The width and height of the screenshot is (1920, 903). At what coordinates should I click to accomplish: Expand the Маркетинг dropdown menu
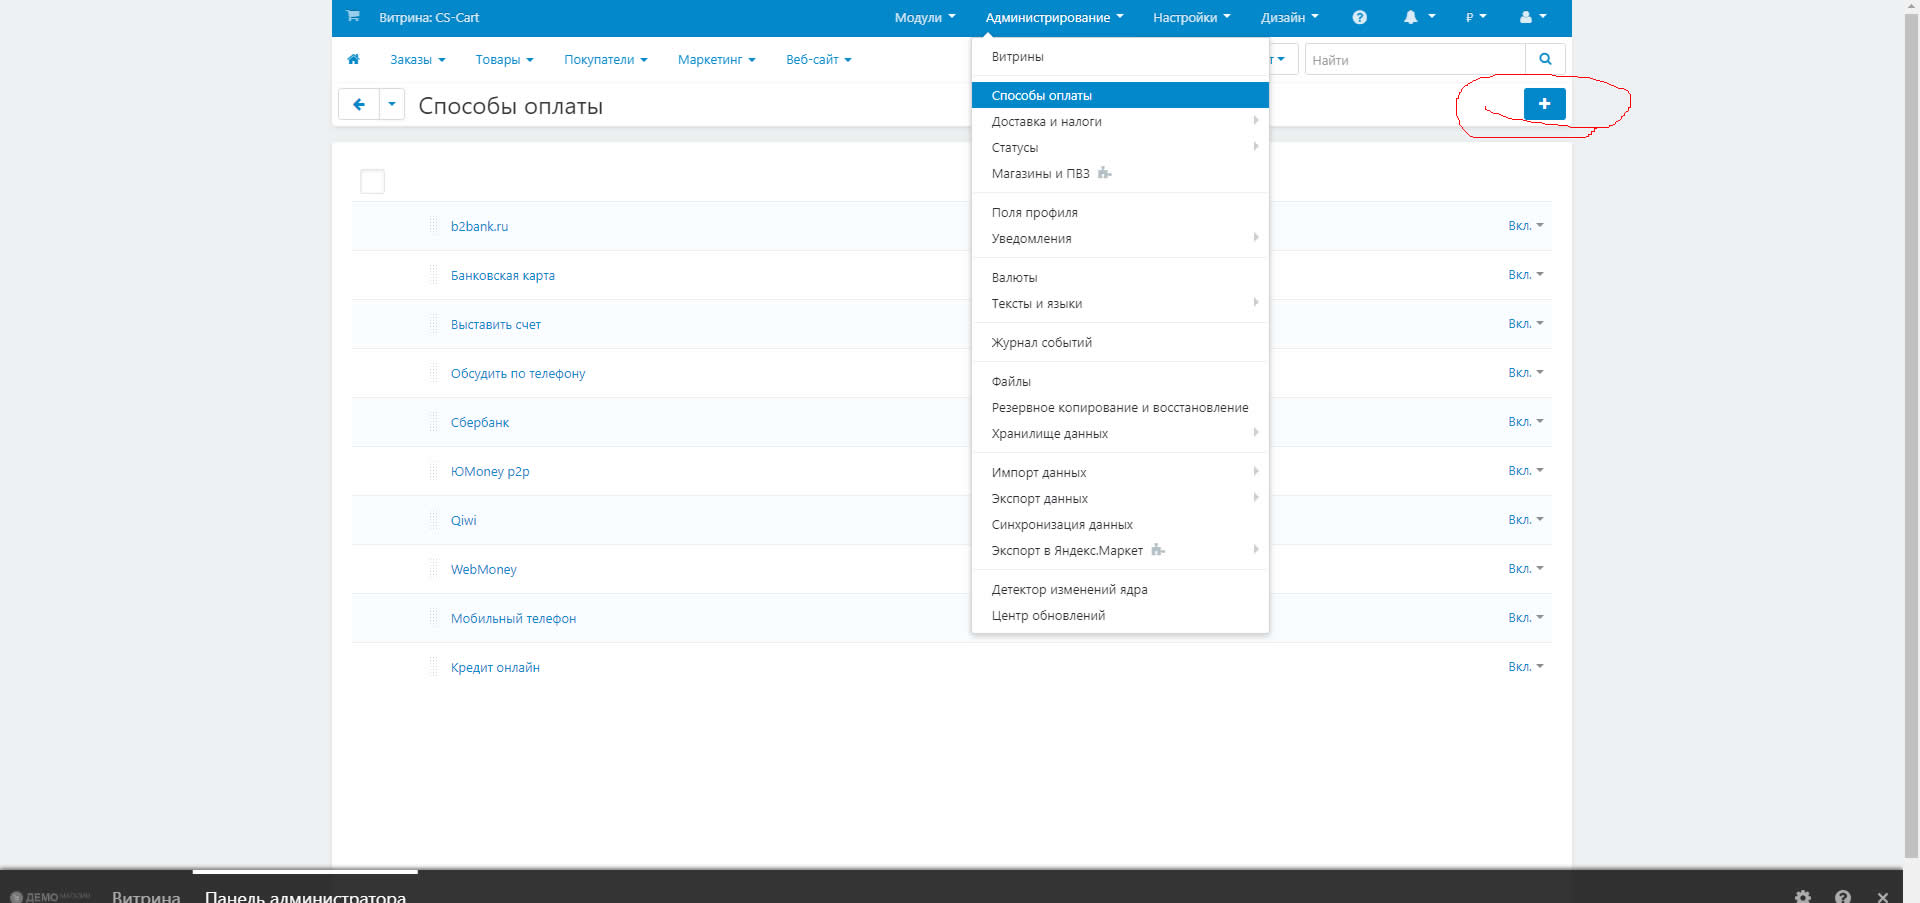716,60
